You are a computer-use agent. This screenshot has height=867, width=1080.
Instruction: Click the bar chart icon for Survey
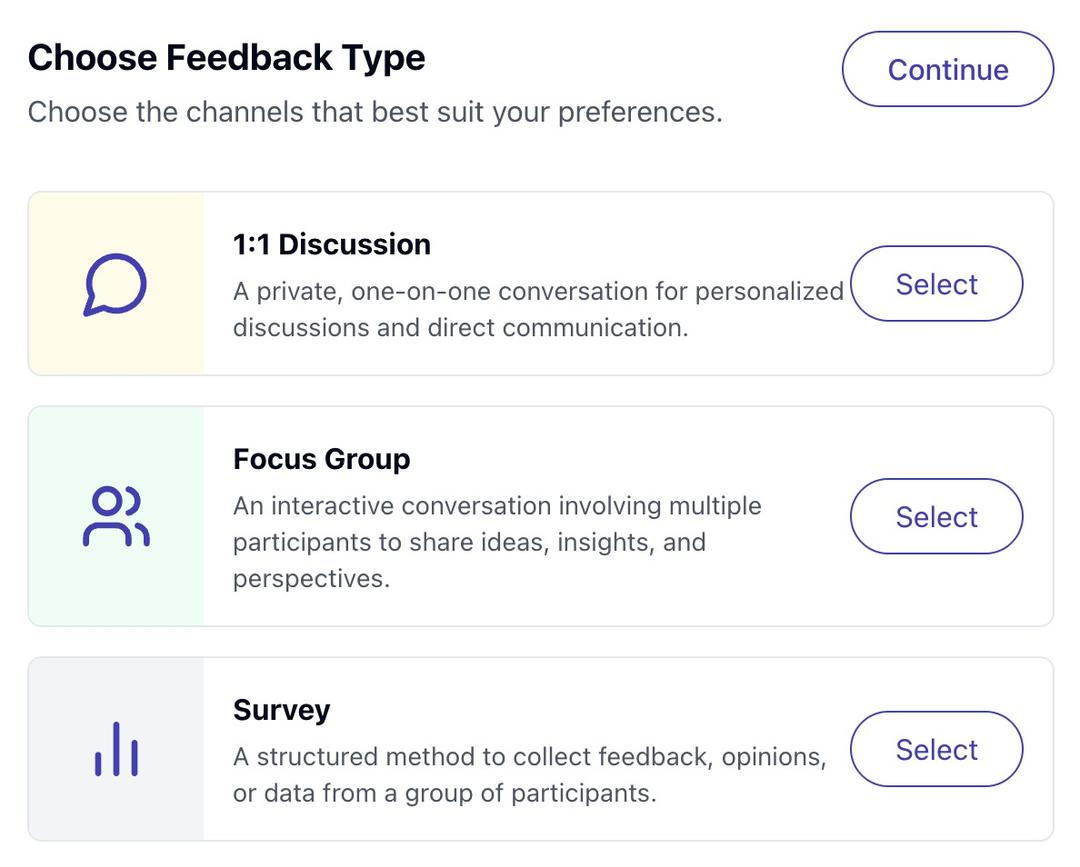[116, 749]
